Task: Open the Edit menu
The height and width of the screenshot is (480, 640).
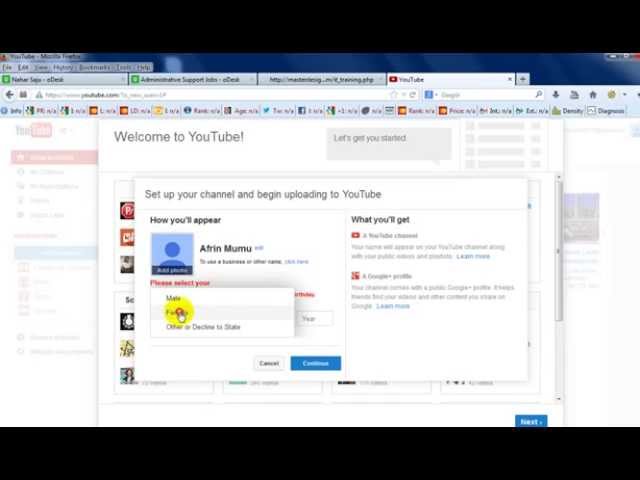Action: click(23, 67)
